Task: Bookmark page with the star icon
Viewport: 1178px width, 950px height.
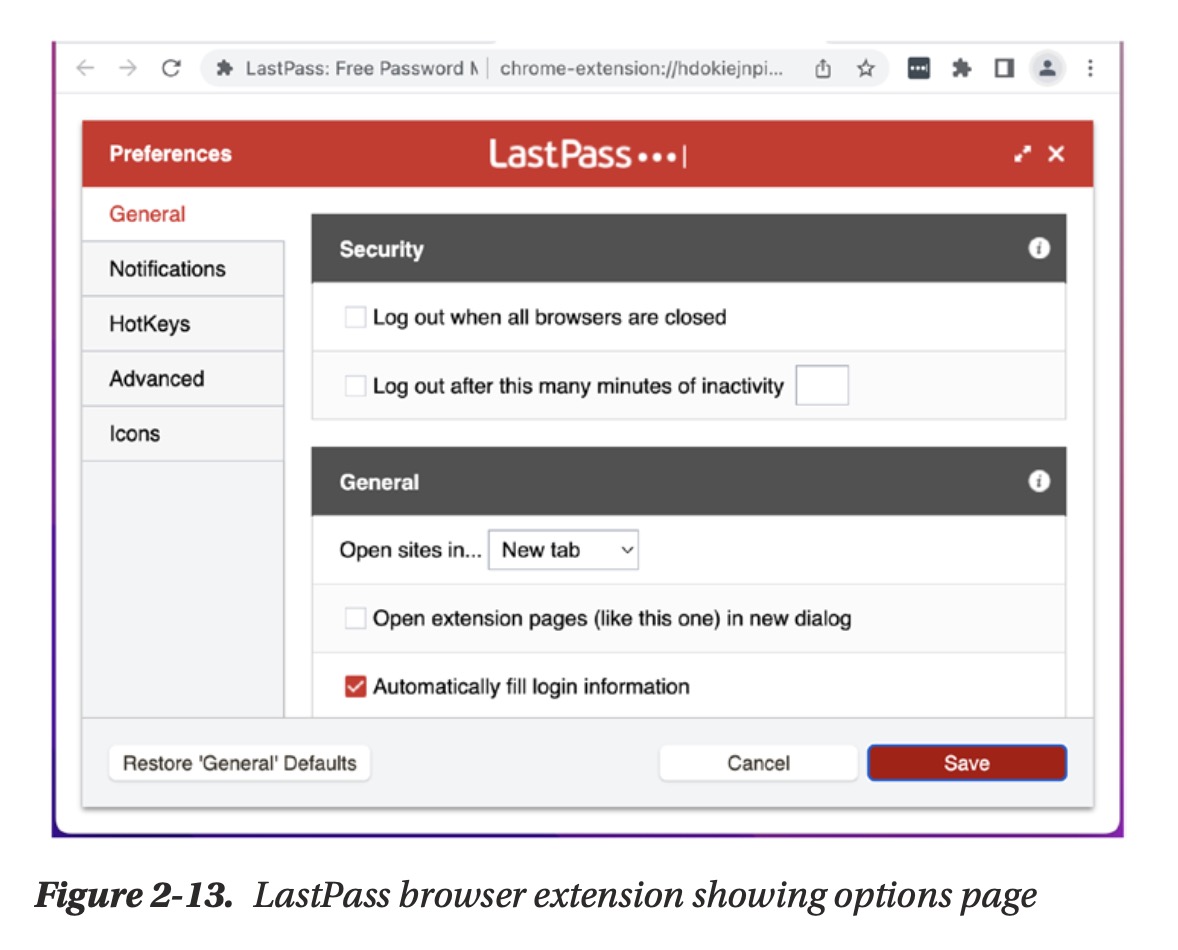Action: [866, 68]
